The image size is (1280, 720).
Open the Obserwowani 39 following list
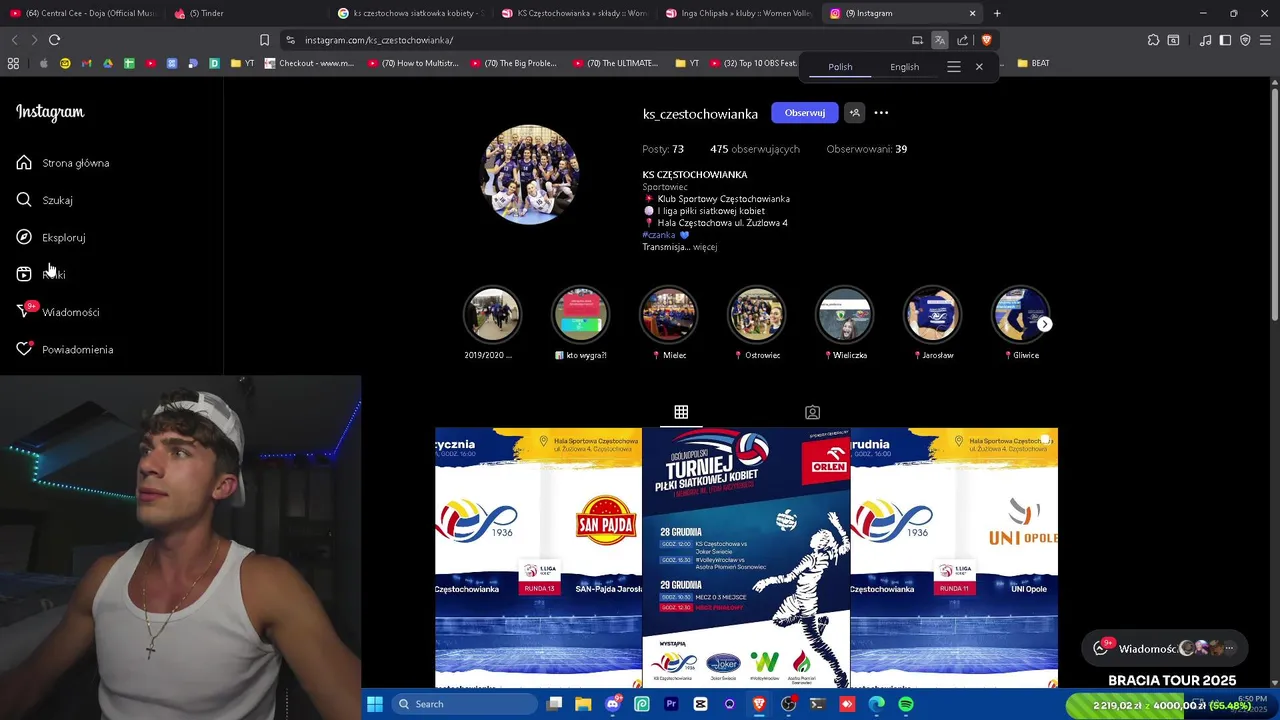pos(867,149)
